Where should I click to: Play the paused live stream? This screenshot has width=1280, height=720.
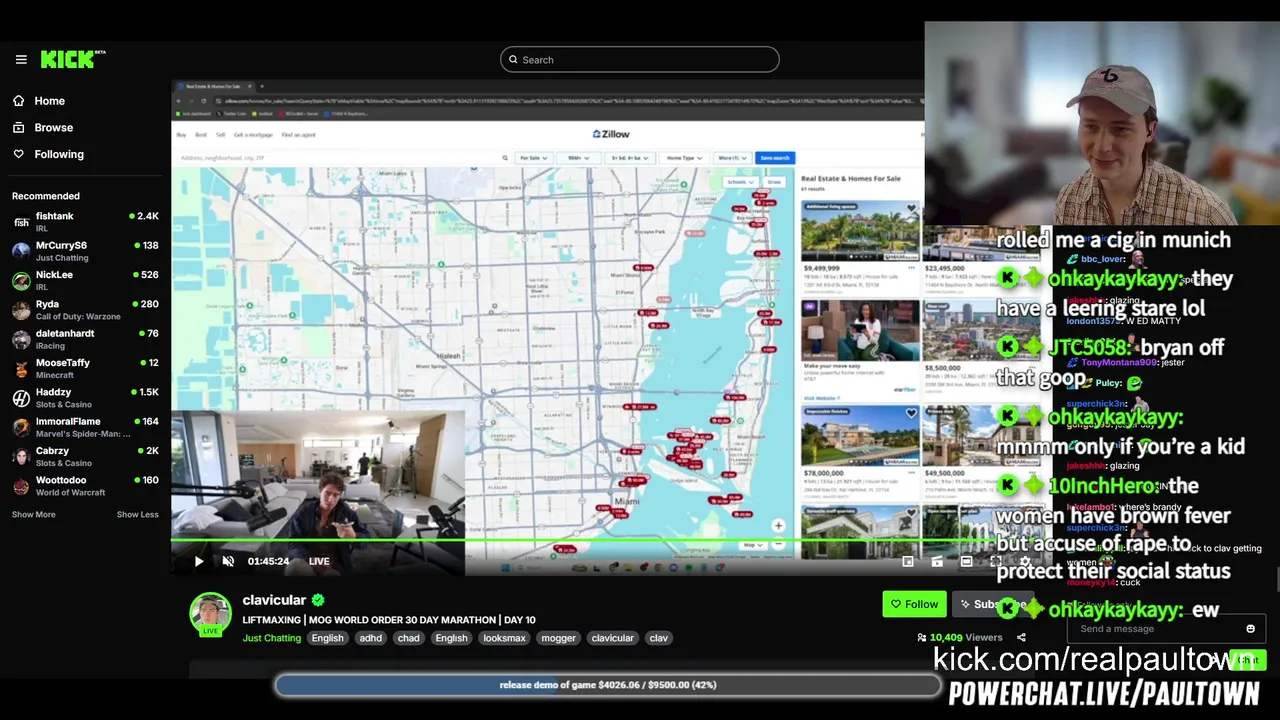[x=199, y=561]
